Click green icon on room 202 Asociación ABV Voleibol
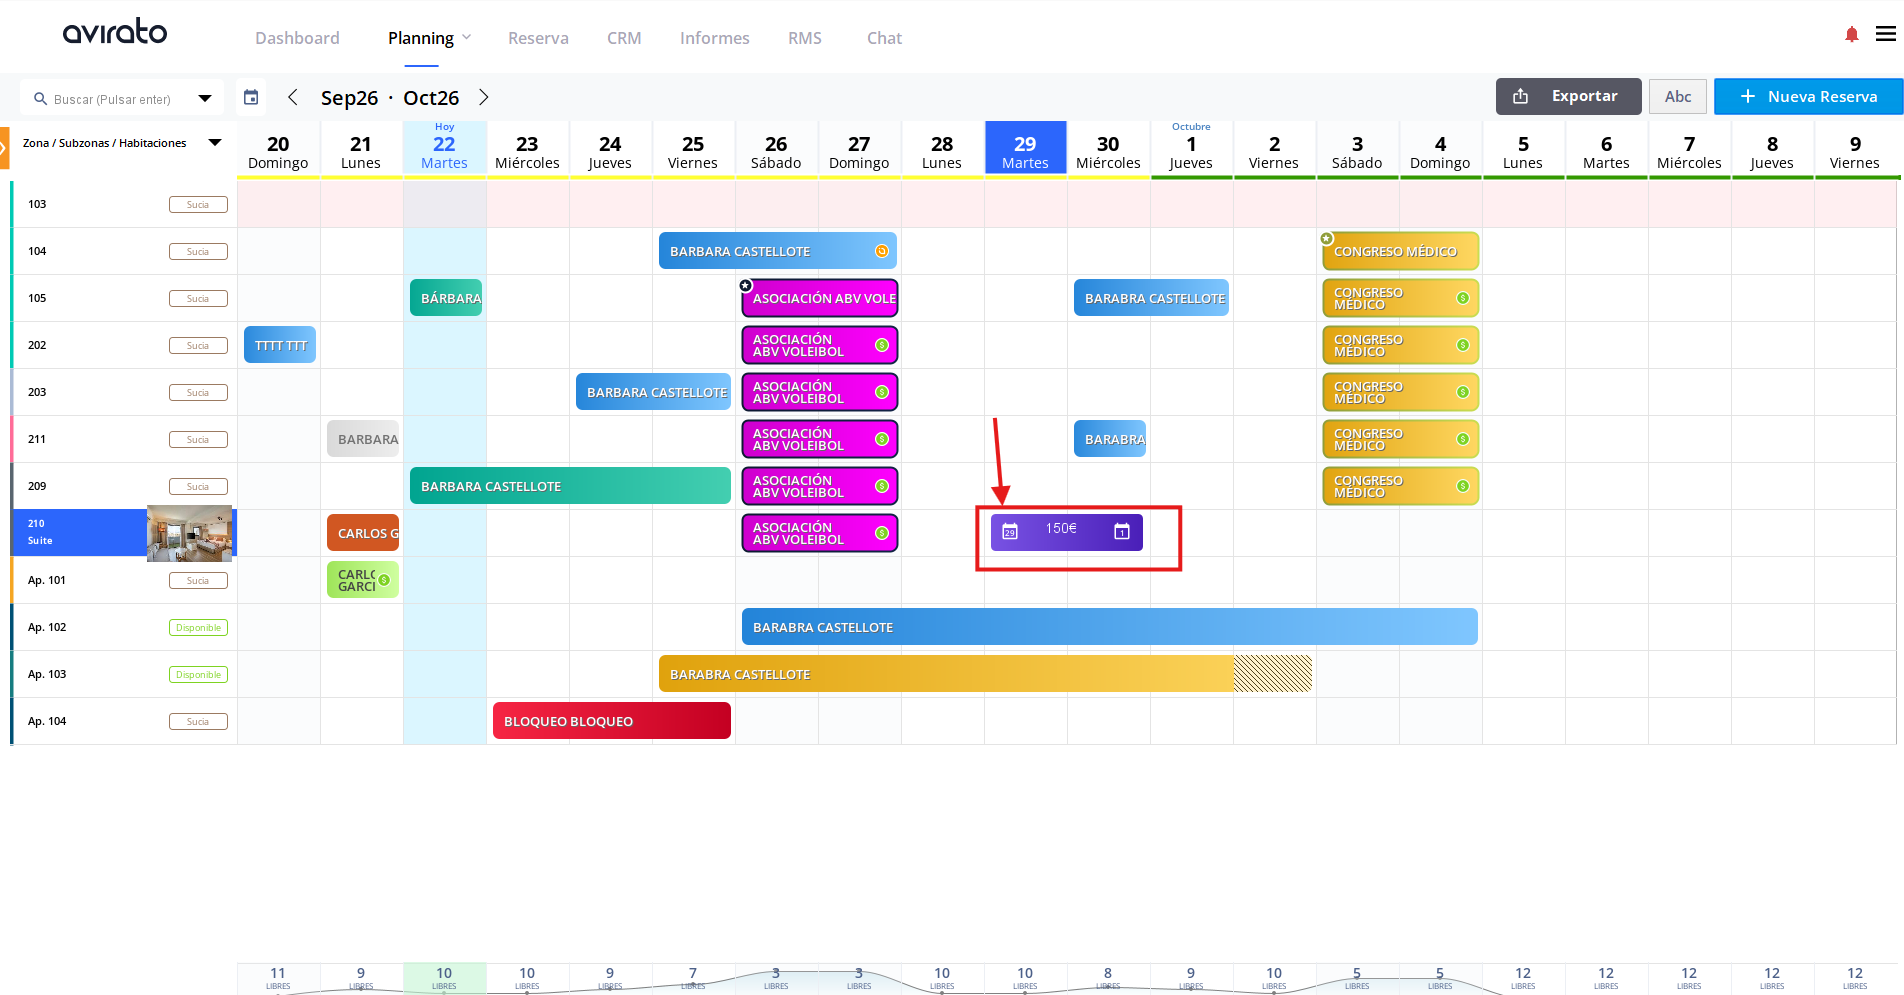This screenshot has height=995, width=1904. [882, 345]
